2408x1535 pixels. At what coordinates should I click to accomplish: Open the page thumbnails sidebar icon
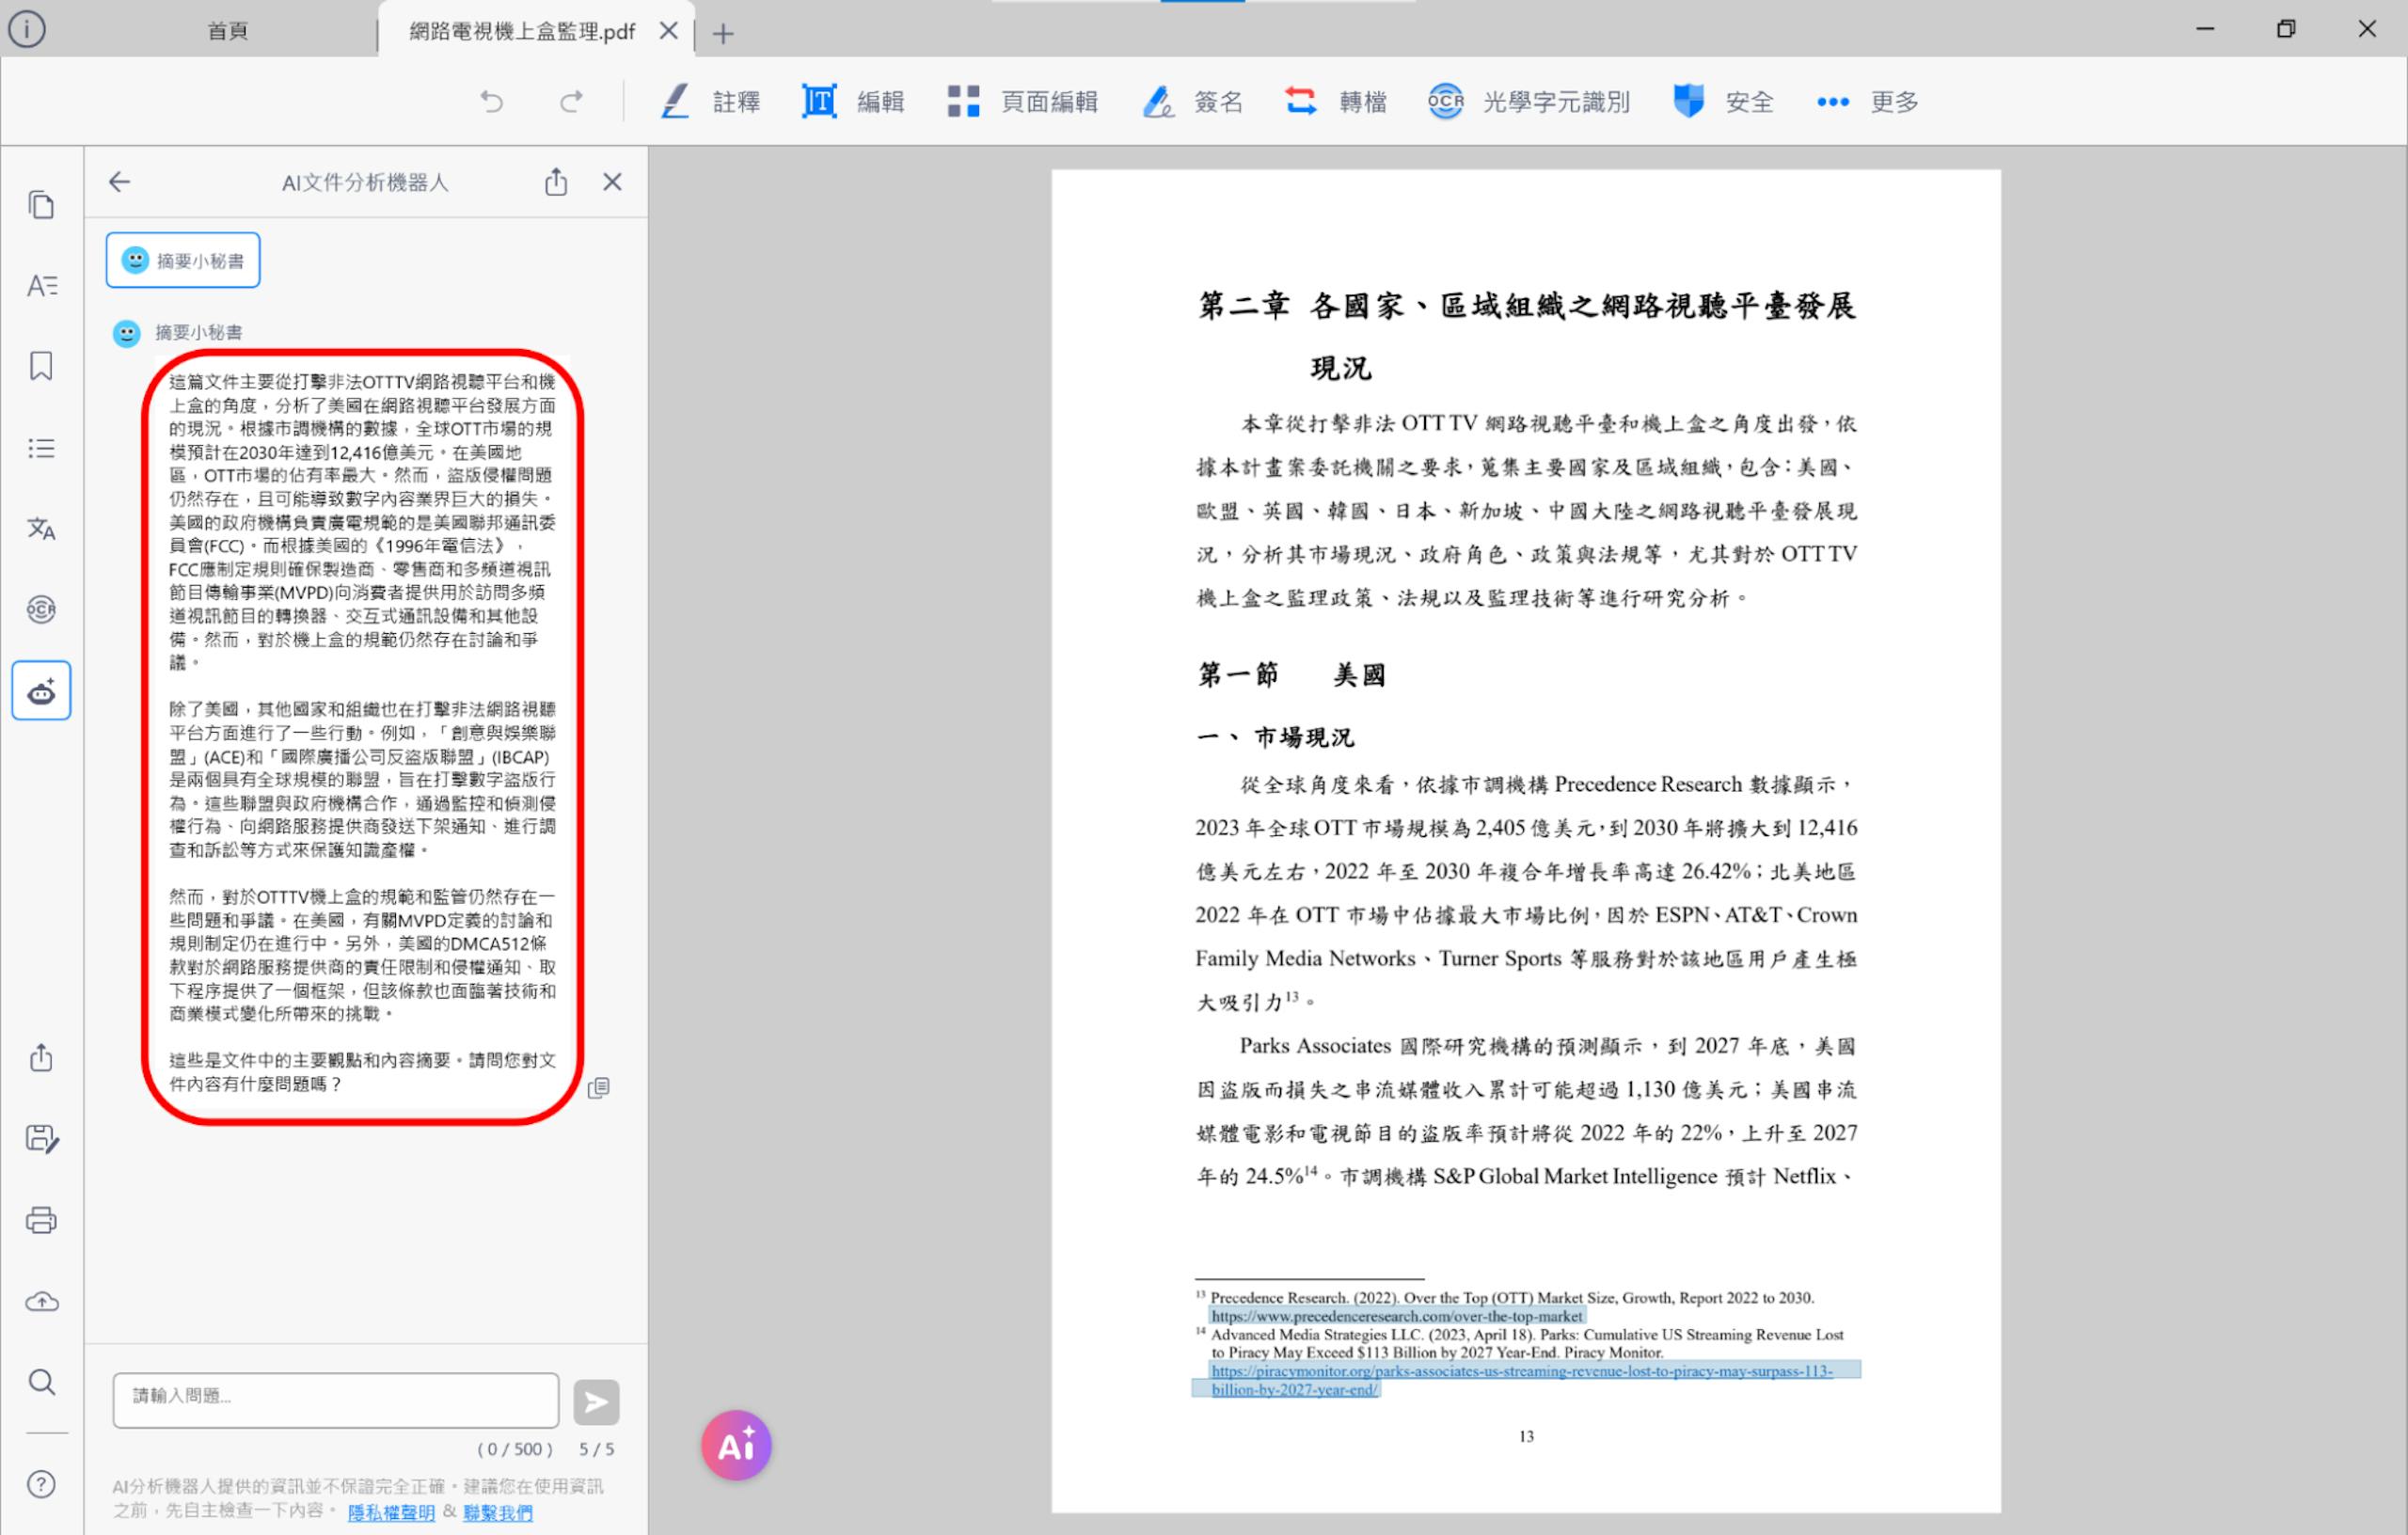click(41, 205)
